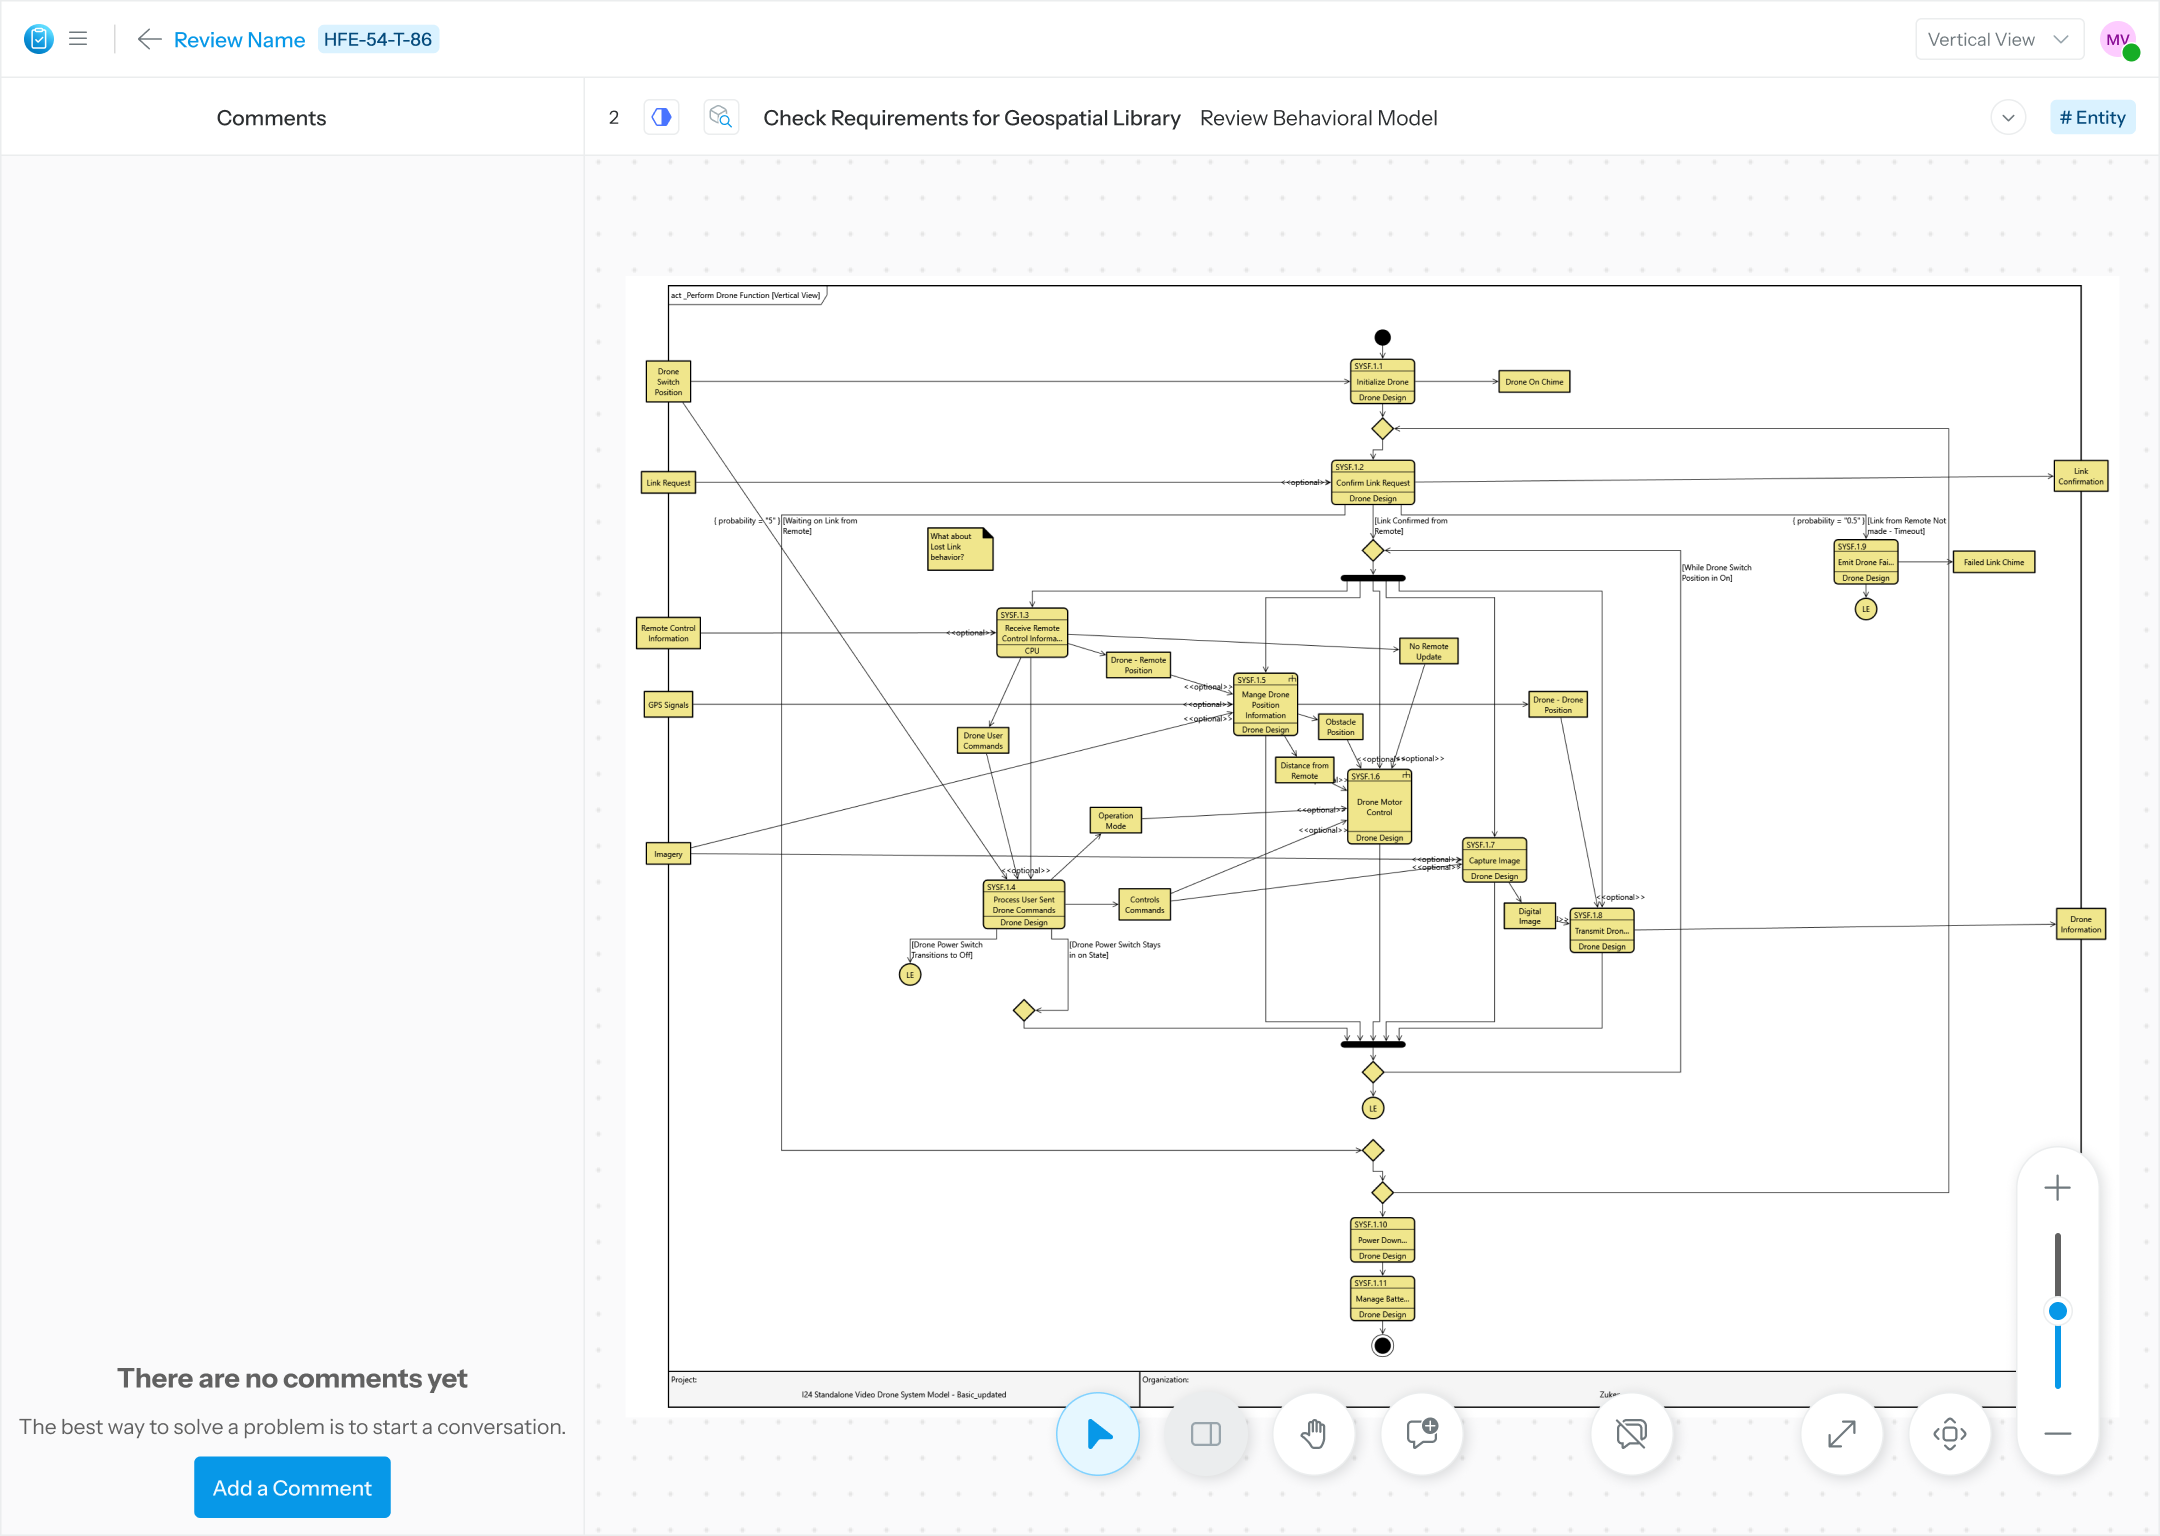The image size is (2160, 1536).
Task: Toggle the side panel layout button
Action: [x=1206, y=1434]
